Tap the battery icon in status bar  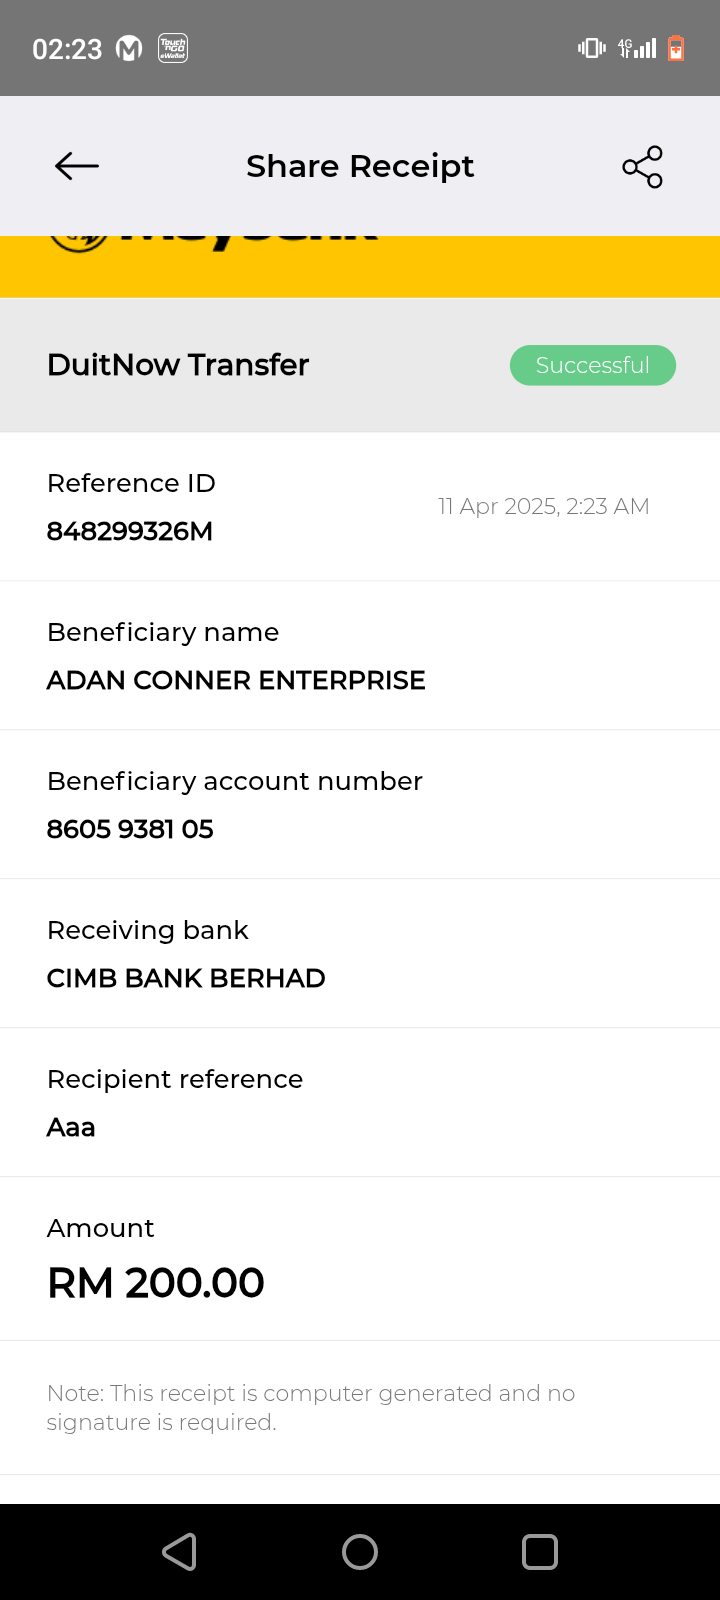click(676, 48)
